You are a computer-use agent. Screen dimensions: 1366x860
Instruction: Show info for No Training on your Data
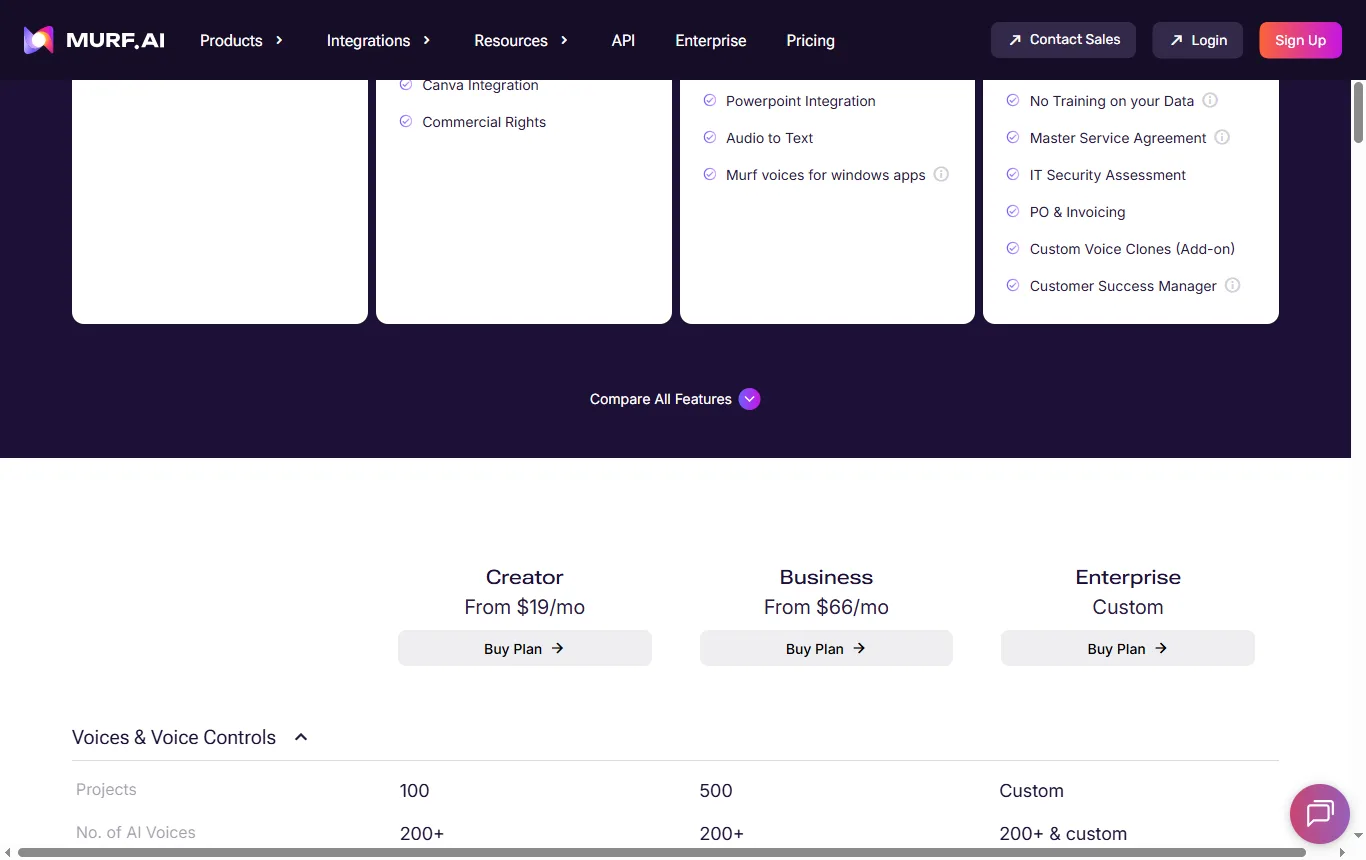click(1210, 100)
